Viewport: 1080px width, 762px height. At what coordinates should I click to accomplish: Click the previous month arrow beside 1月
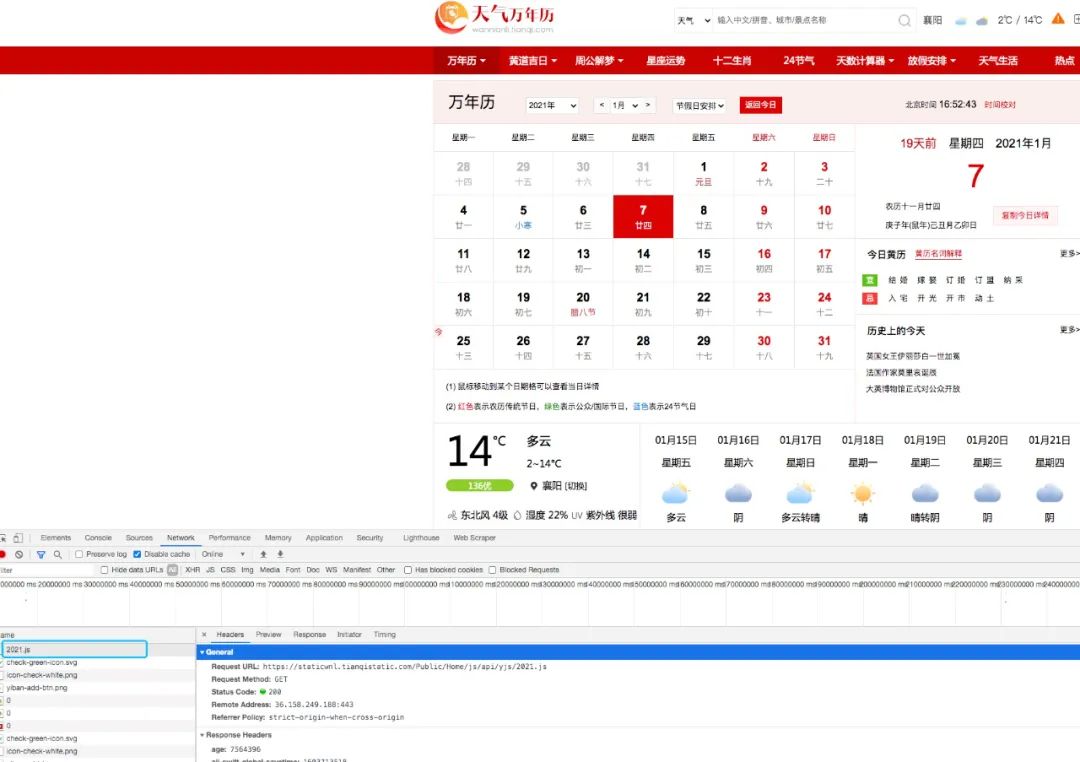pyautogui.click(x=601, y=105)
